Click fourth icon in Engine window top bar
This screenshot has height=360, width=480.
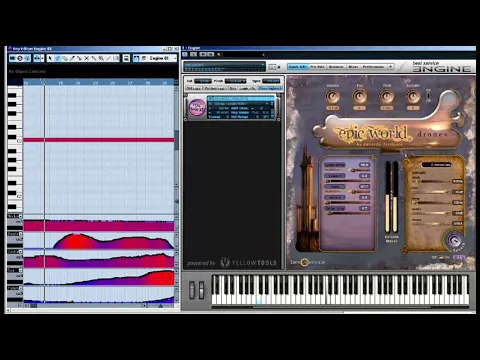[210, 54]
